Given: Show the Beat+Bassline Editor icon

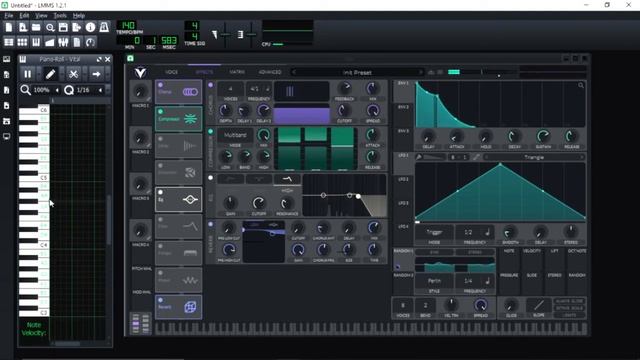Looking at the screenshot, I should click(22, 42).
